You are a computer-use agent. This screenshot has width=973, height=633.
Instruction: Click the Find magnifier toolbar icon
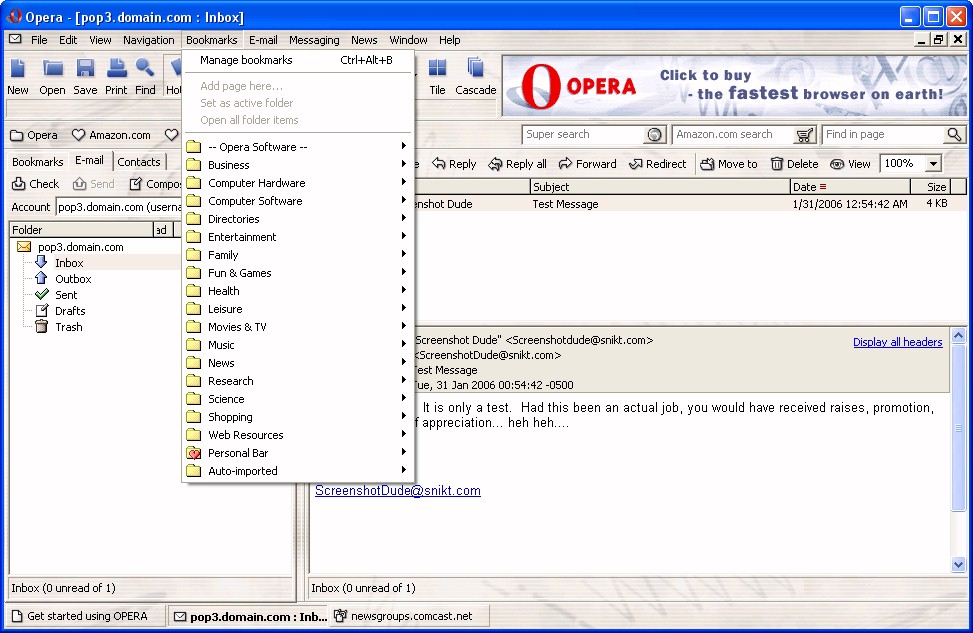(145, 68)
